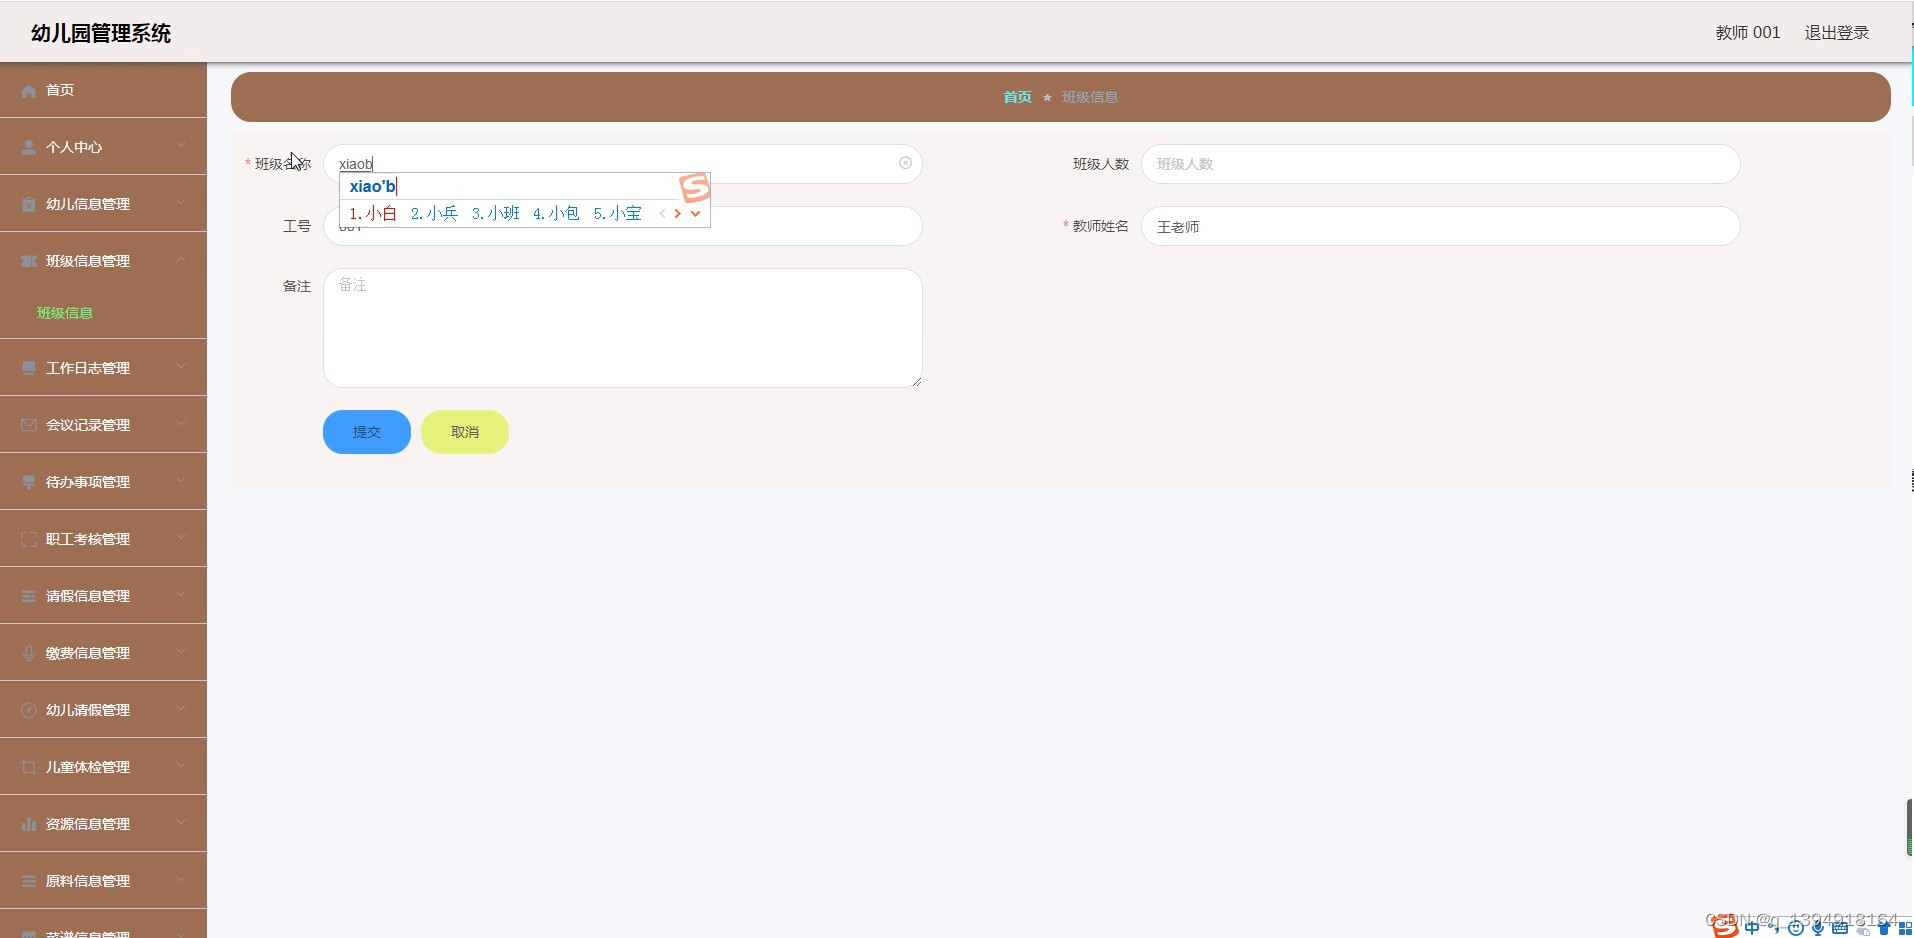Expand the 工作日志管理 chevron
Image resolution: width=1914 pixels, height=938 pixels.
[181, 366]
